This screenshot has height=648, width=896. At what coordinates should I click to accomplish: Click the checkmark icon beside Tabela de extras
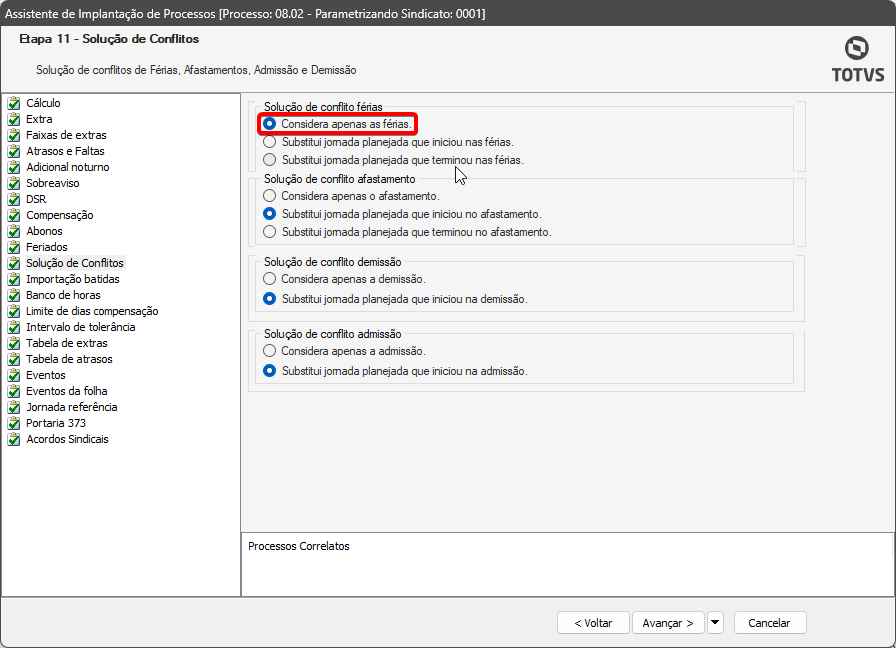(14, 343)
